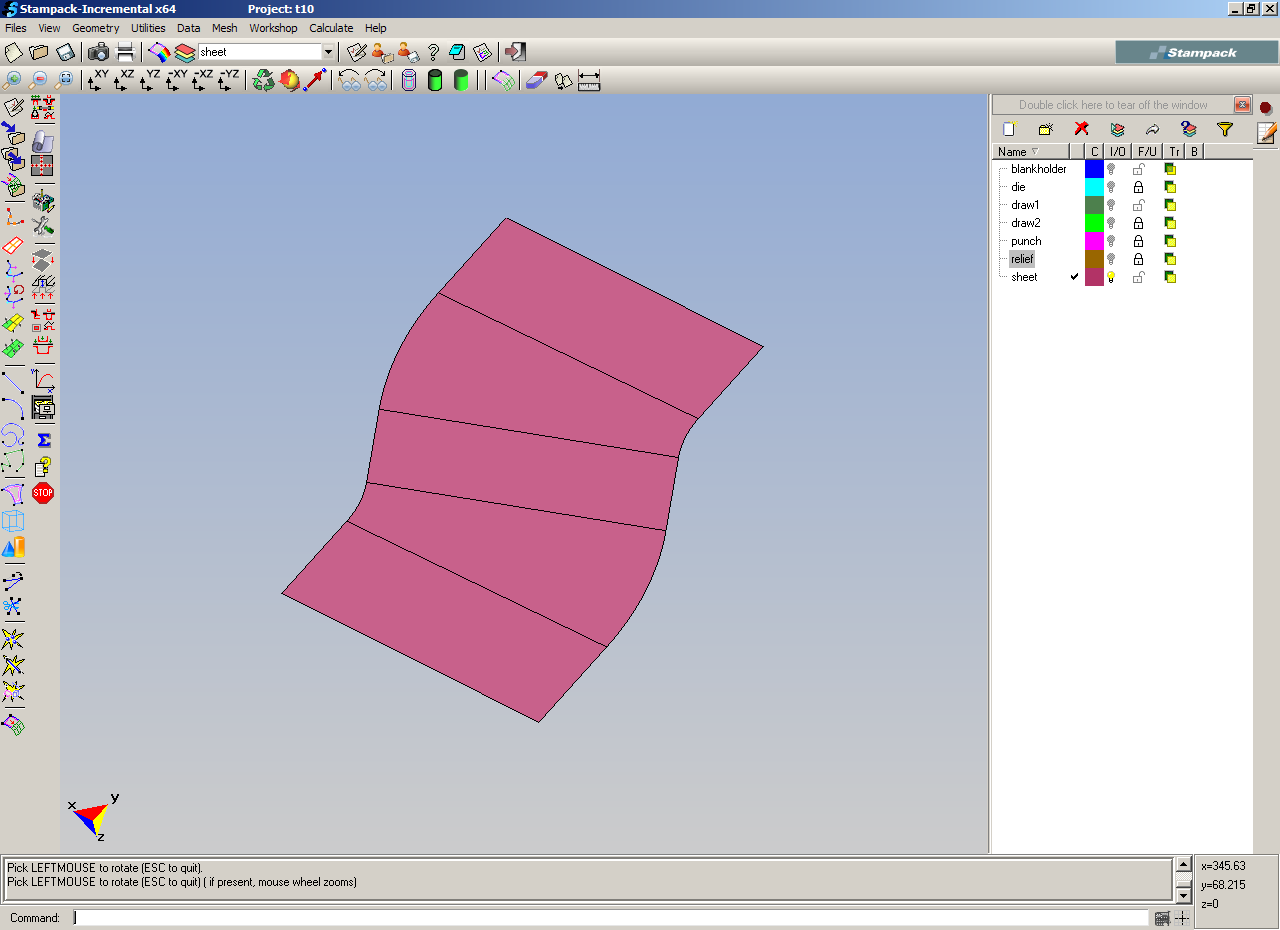Unlock the die layer padlock

[x=1138, y=187]
